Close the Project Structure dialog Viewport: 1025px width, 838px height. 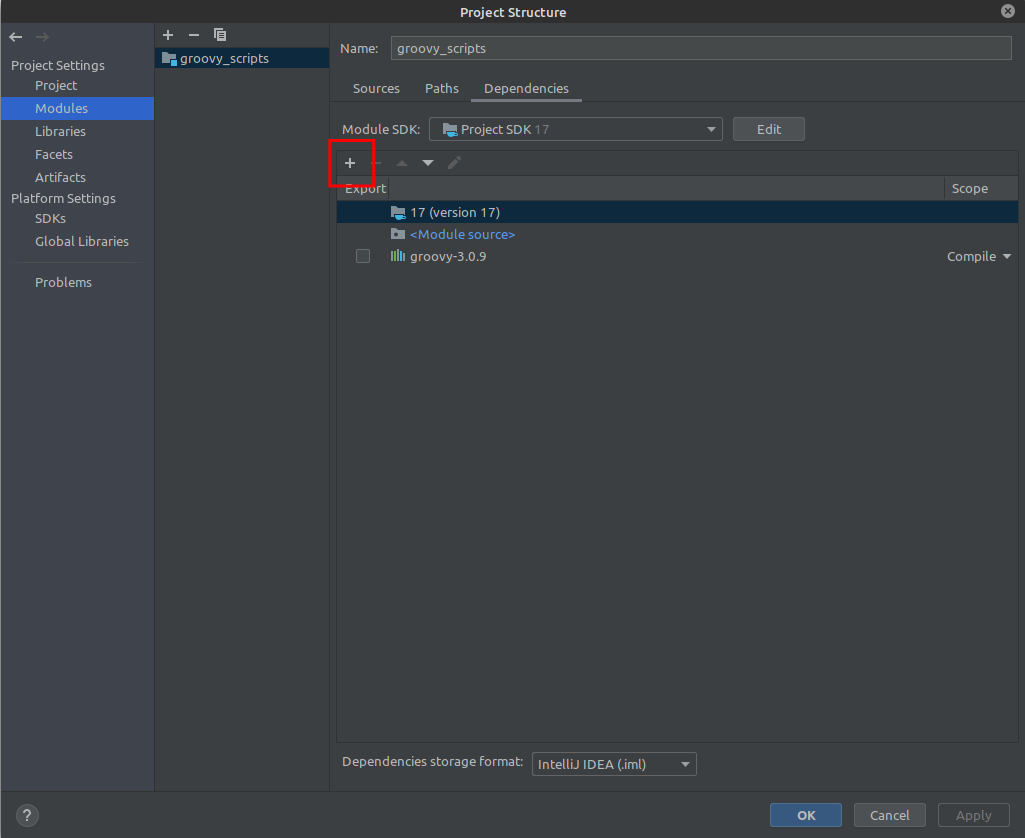pos(1008,10)
